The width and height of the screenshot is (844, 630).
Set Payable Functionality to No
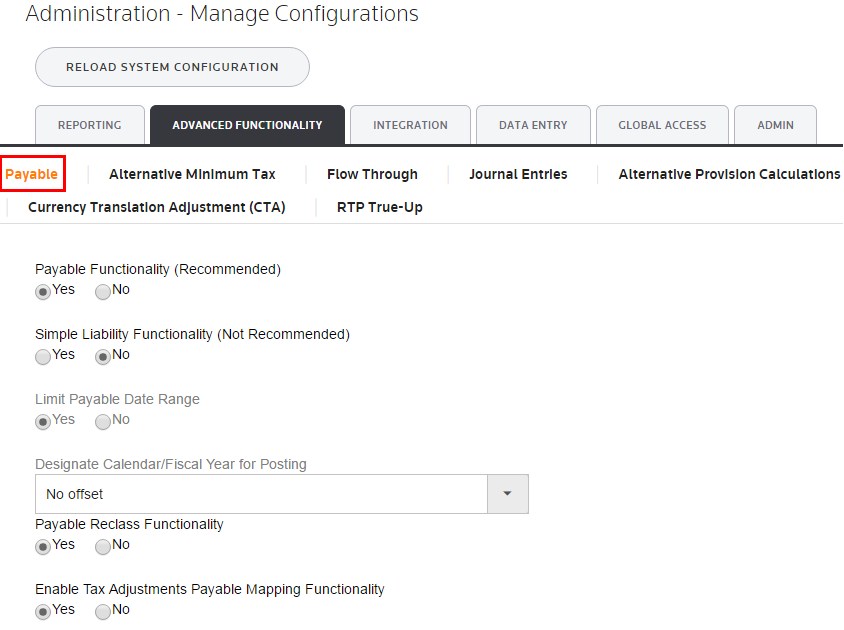point(103,292)
